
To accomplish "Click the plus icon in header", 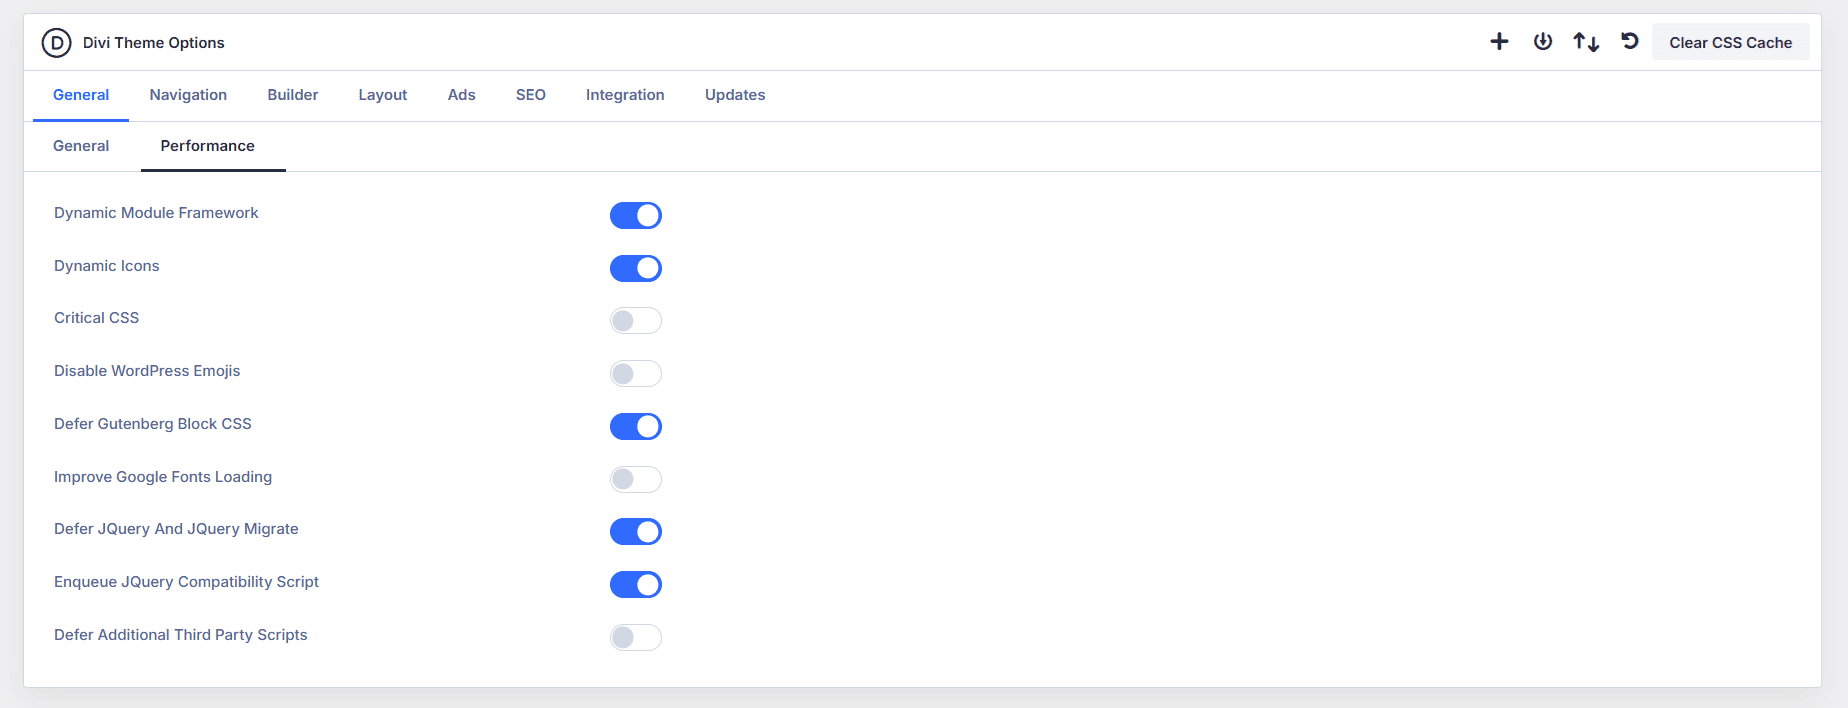I will pyautogui.click(x=1499, y=42).
